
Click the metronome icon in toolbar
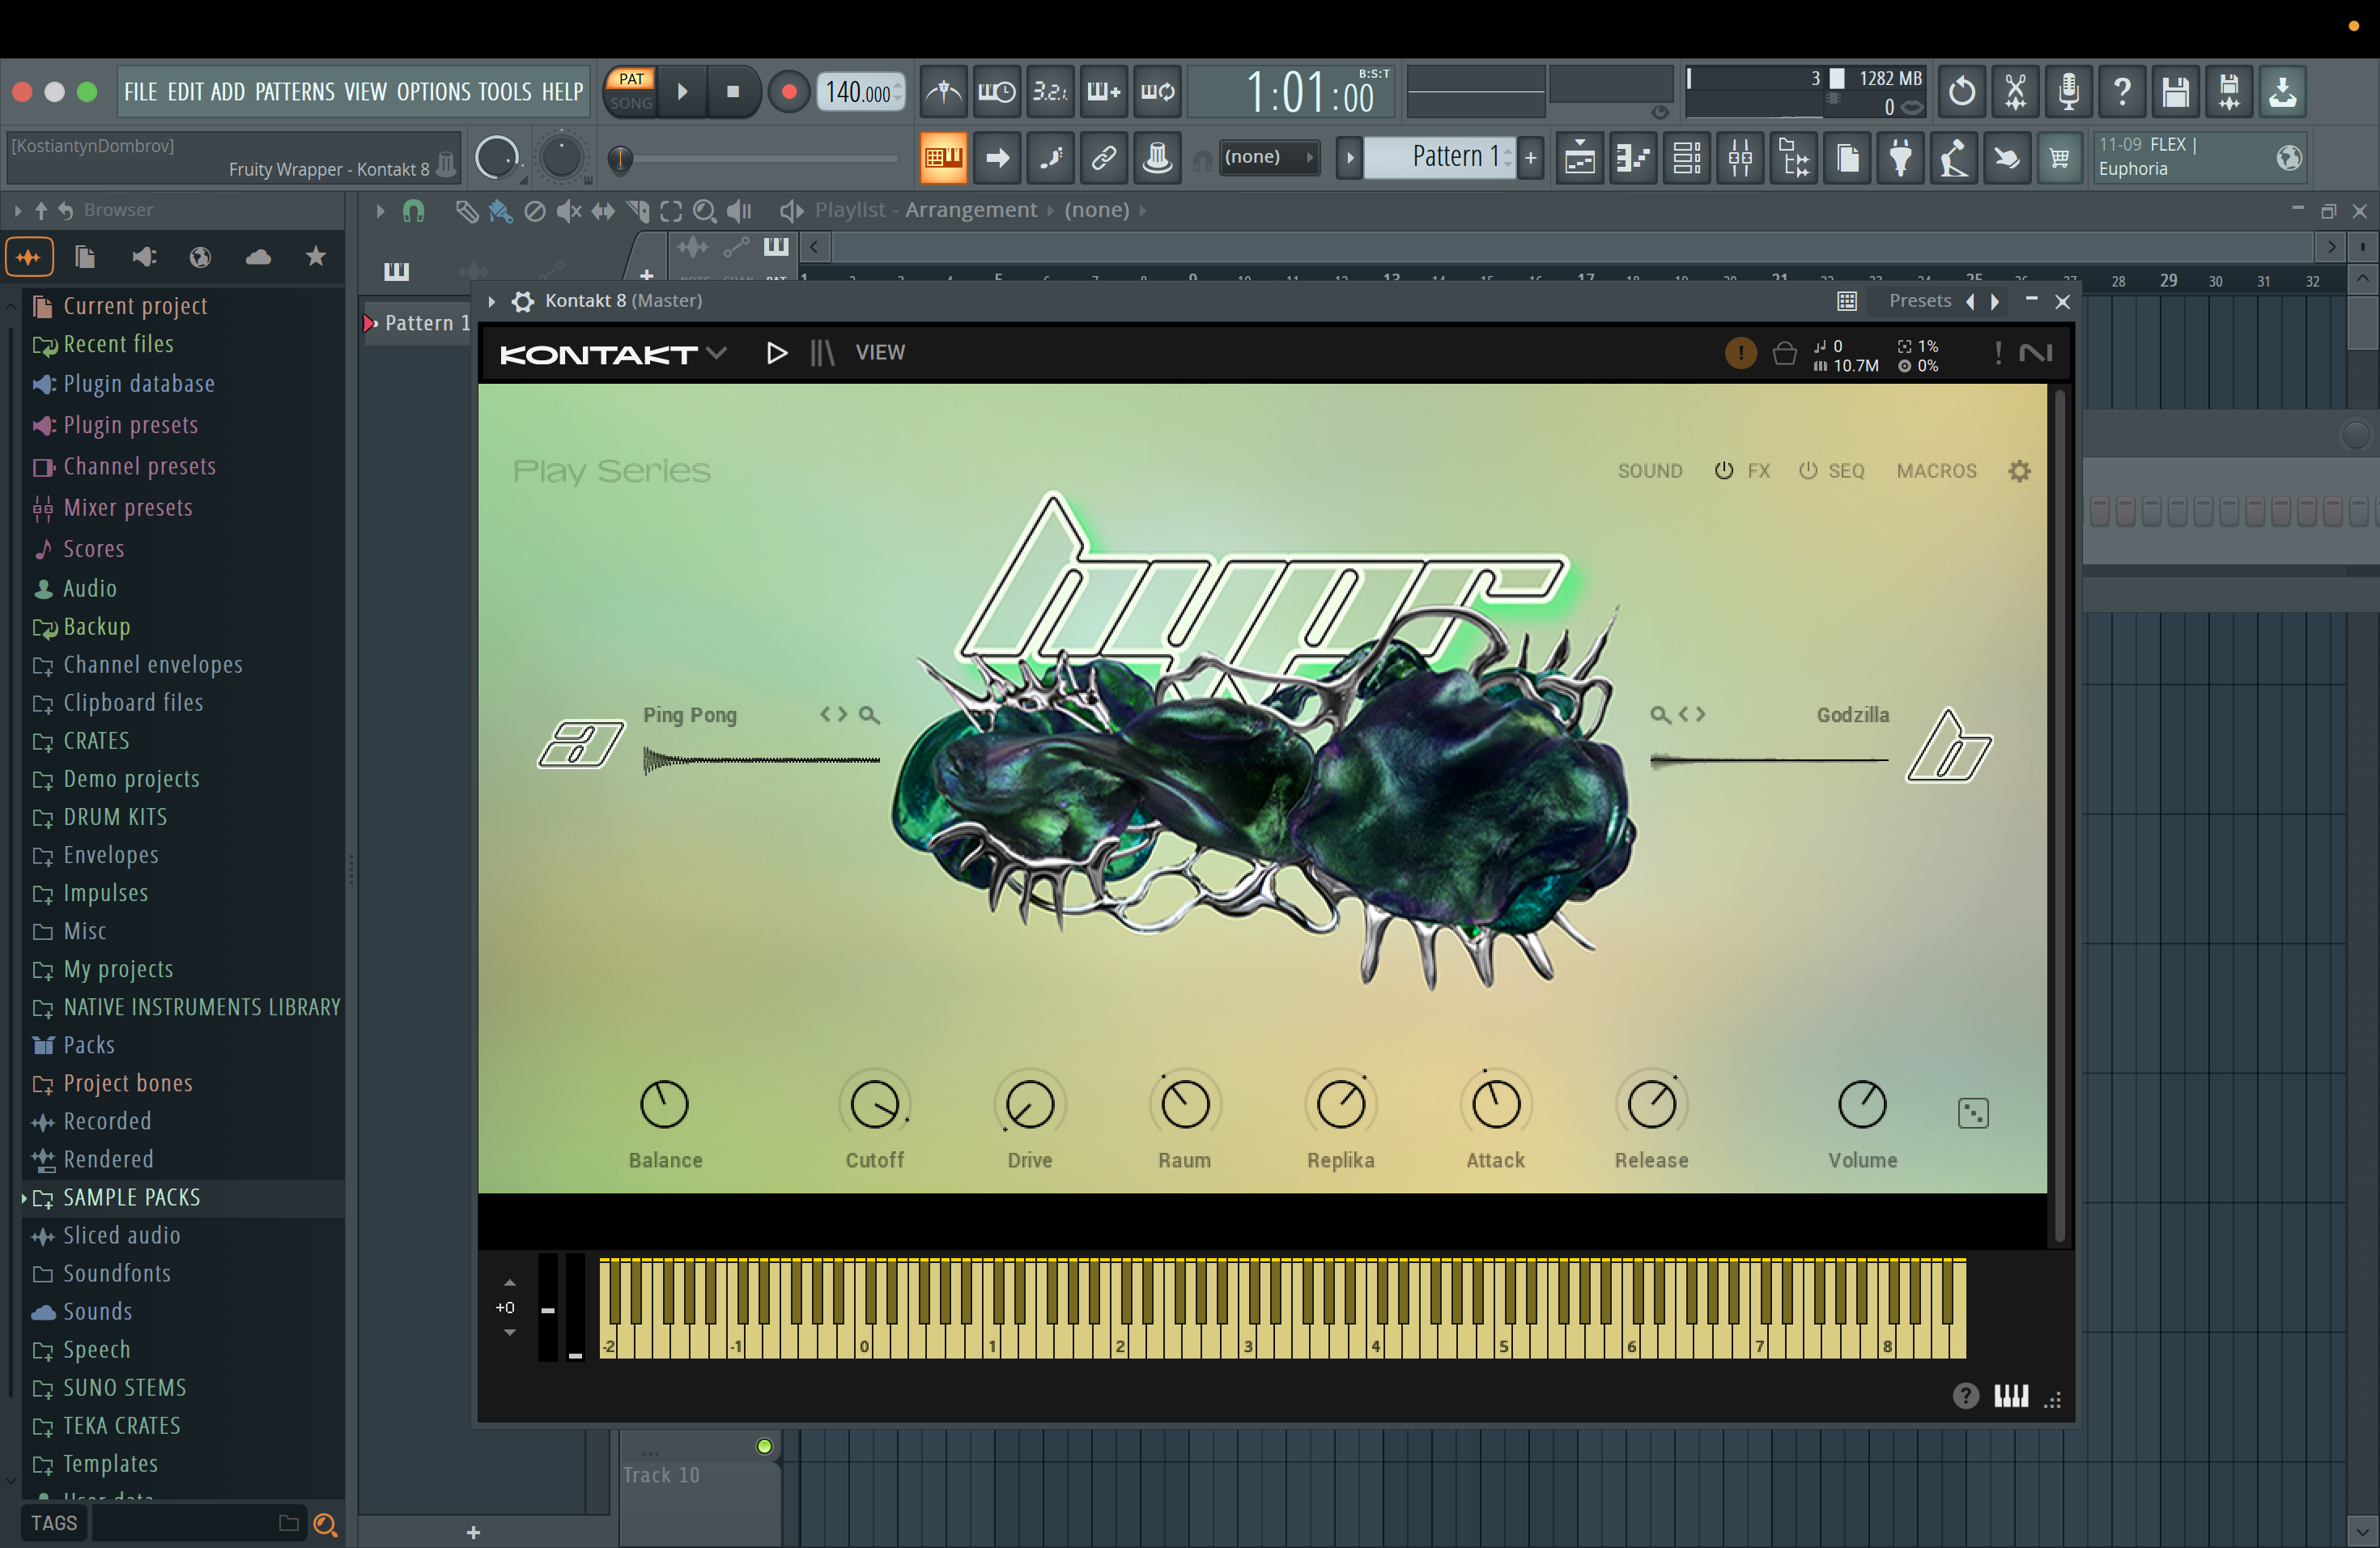coord(943,92)
